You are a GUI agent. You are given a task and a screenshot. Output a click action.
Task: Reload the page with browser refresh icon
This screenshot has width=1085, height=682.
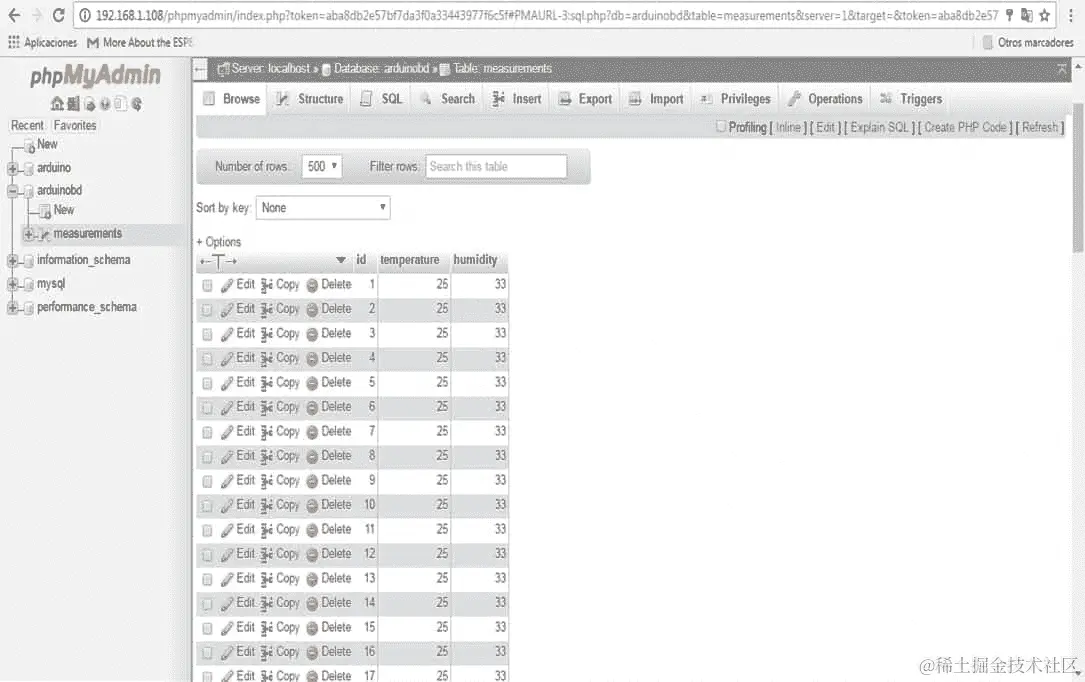(x=59, y=15)
